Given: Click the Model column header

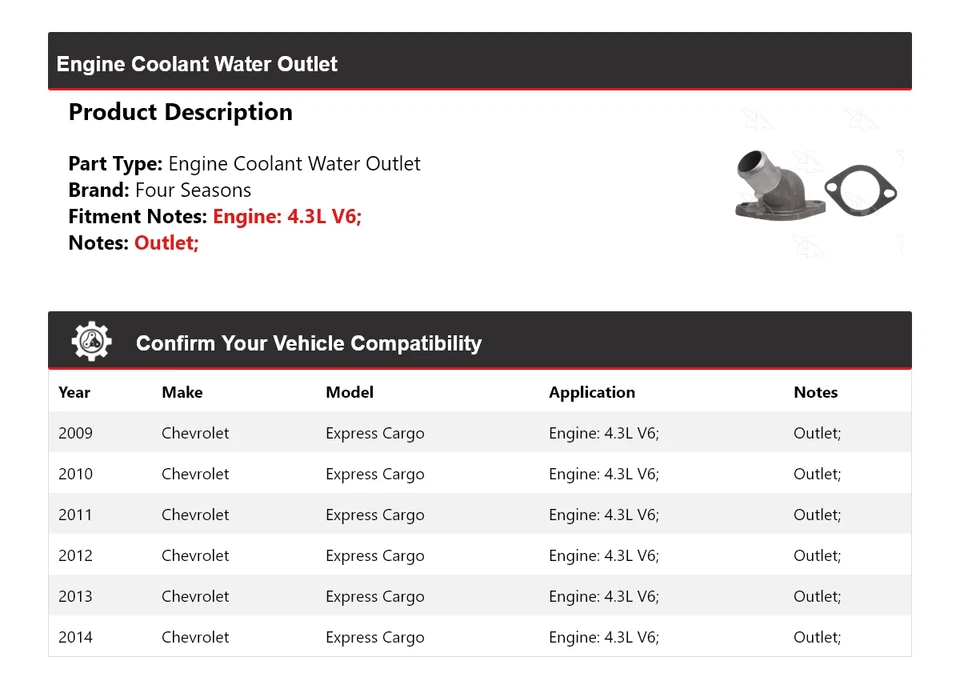Looking at the screenshot, I should 349,392.
